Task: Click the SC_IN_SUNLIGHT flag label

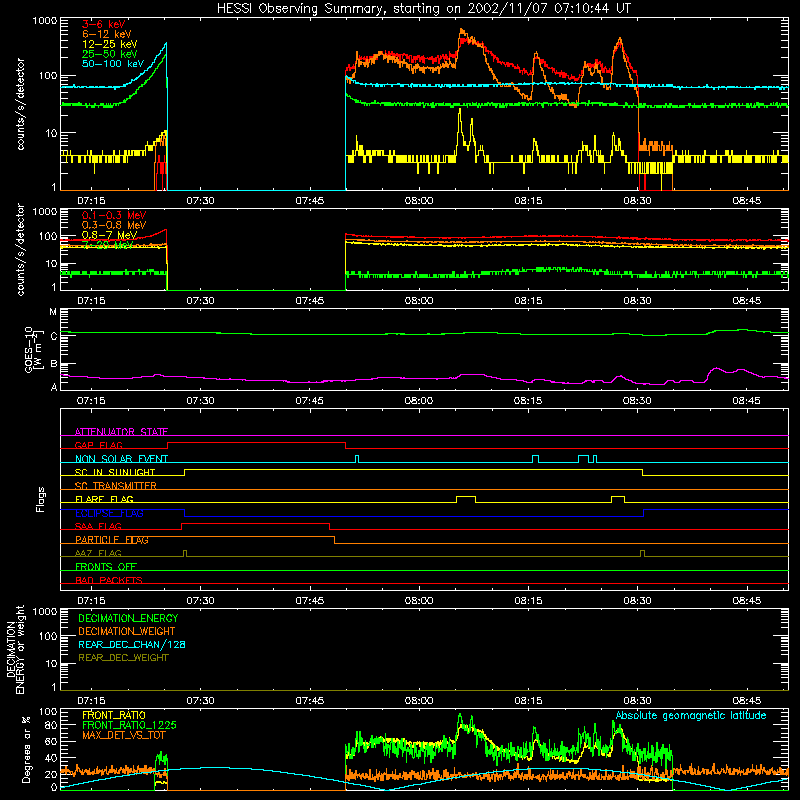Action: [x=115, y=472]
